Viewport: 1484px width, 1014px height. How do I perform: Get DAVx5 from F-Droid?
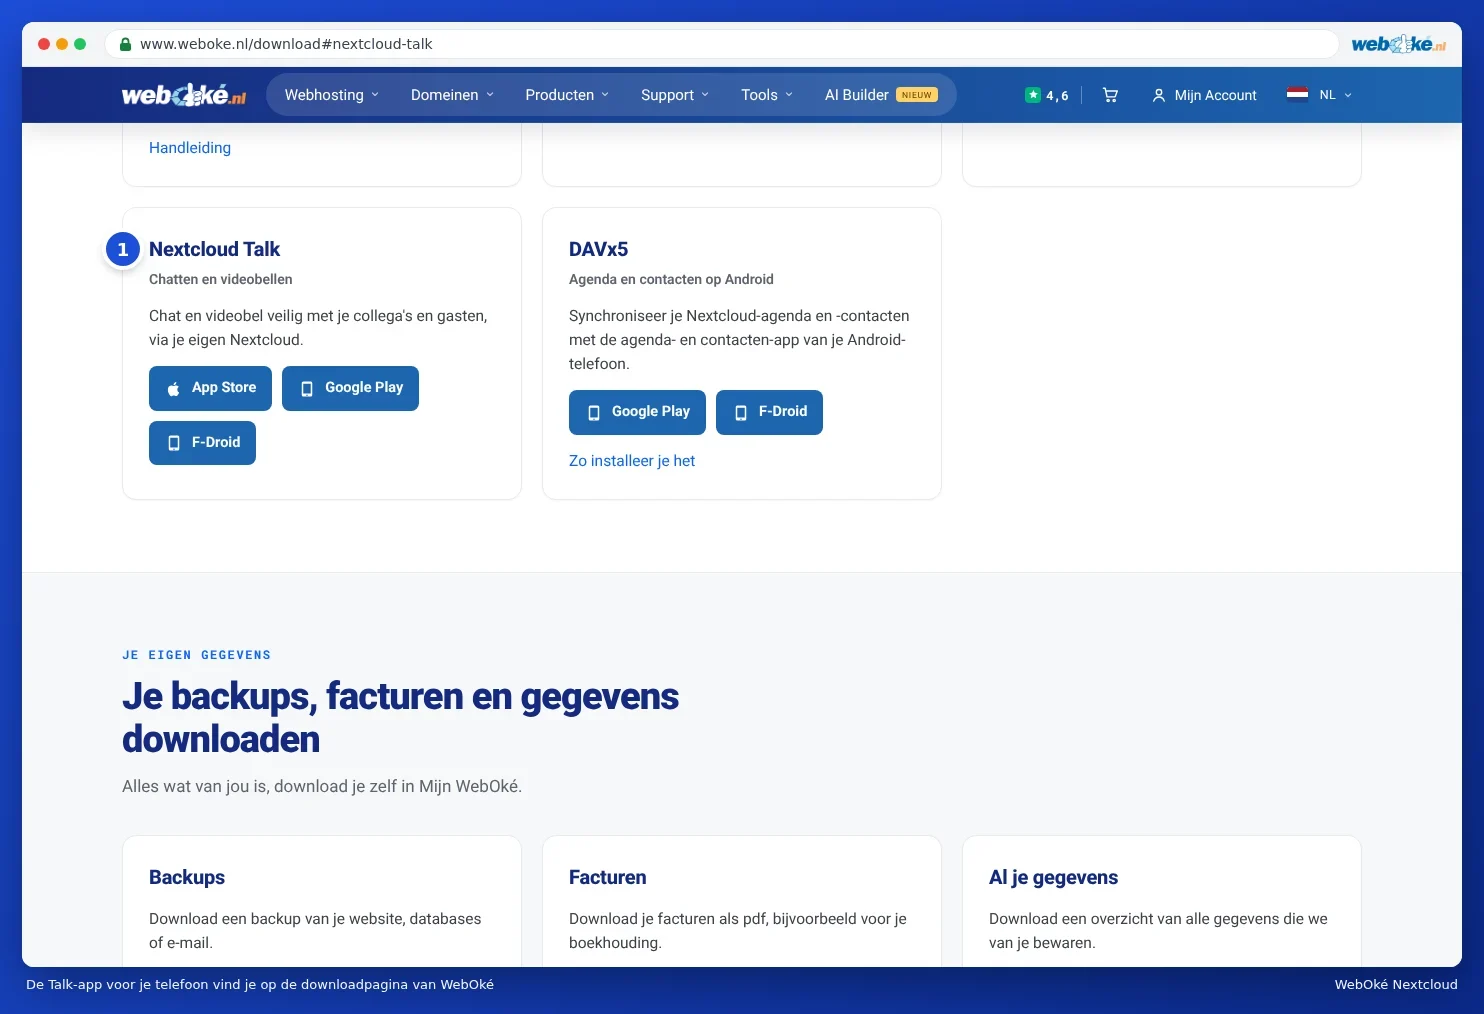click(769, 412)
